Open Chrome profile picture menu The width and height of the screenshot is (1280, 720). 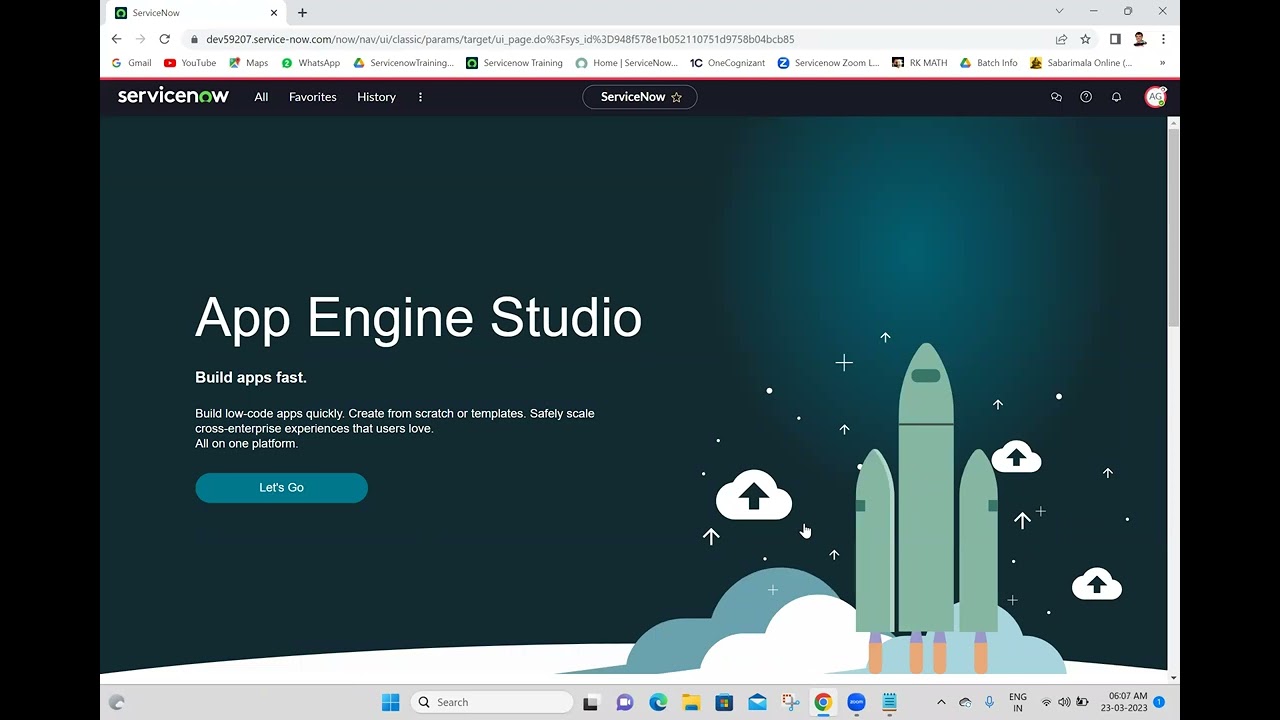click(x=1140, y=39)
